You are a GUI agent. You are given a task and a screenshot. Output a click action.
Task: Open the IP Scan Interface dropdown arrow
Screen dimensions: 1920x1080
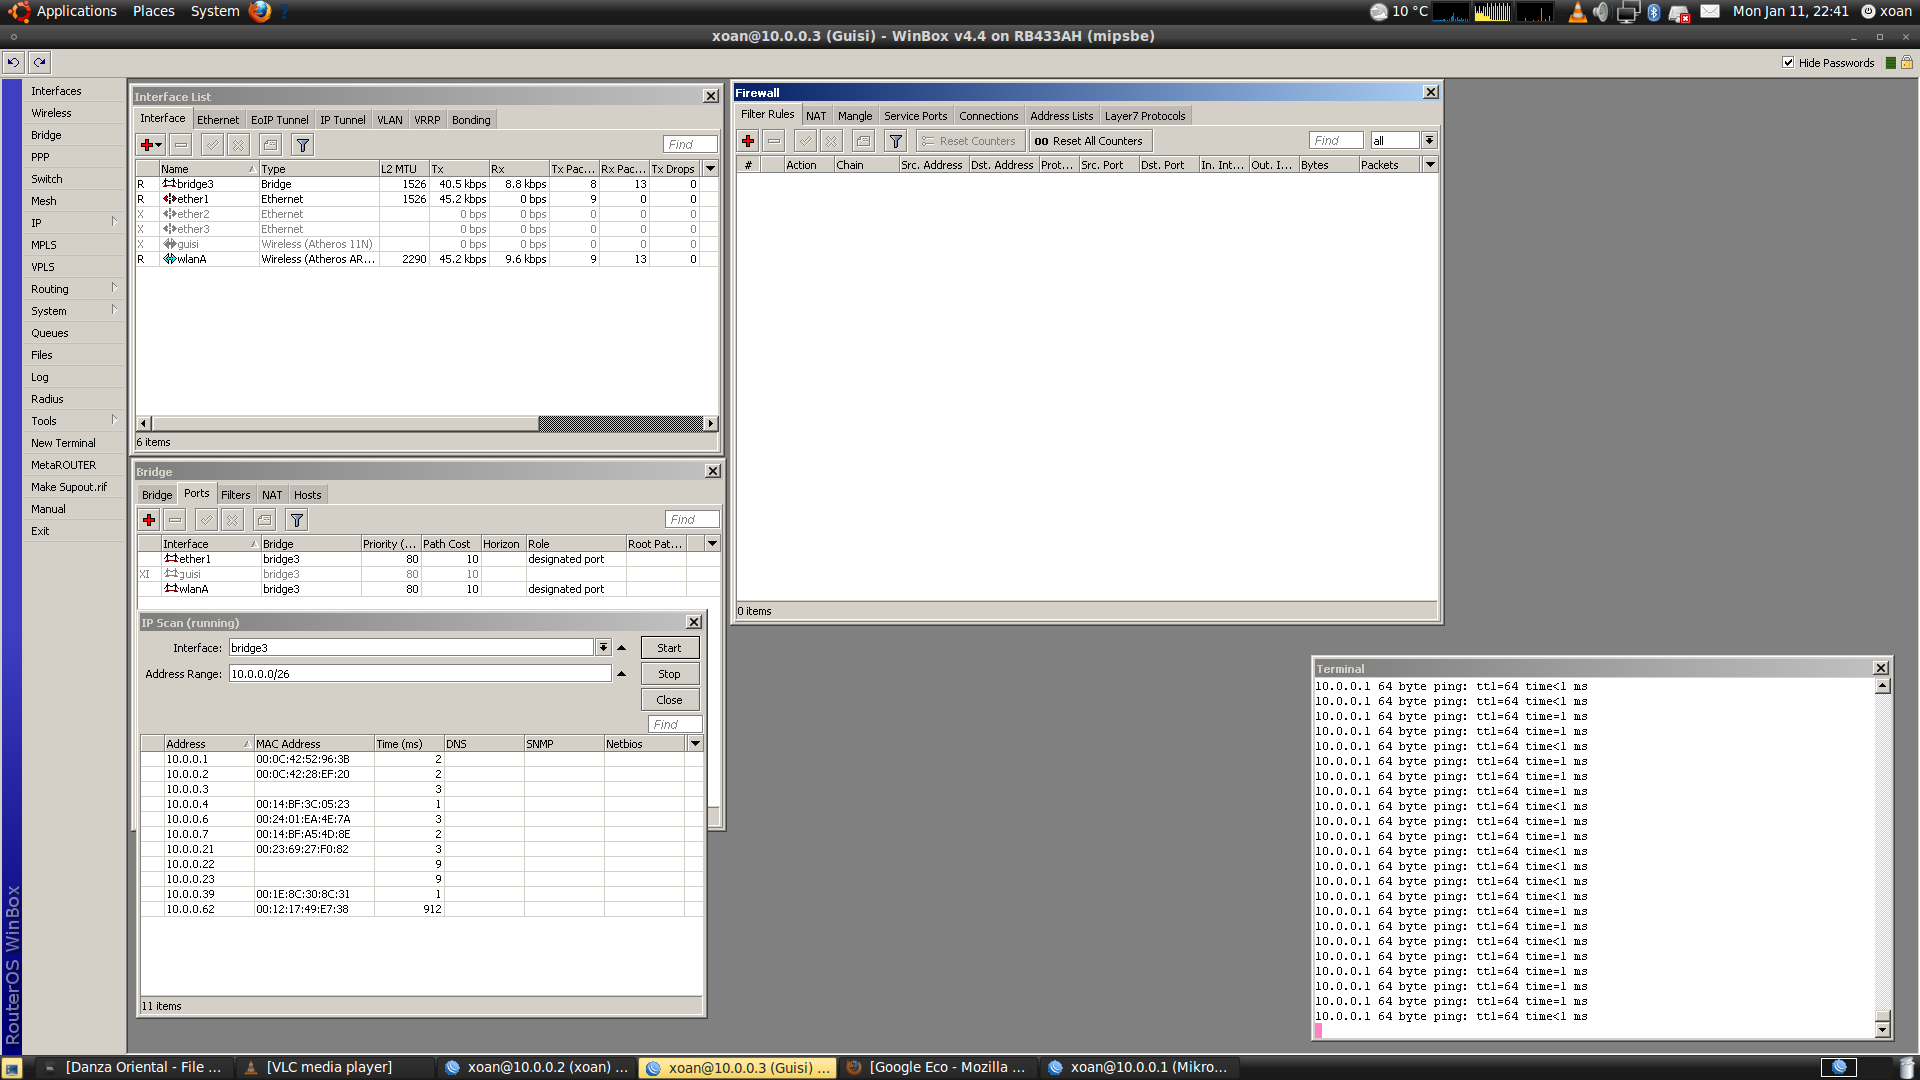pos(603,648)
